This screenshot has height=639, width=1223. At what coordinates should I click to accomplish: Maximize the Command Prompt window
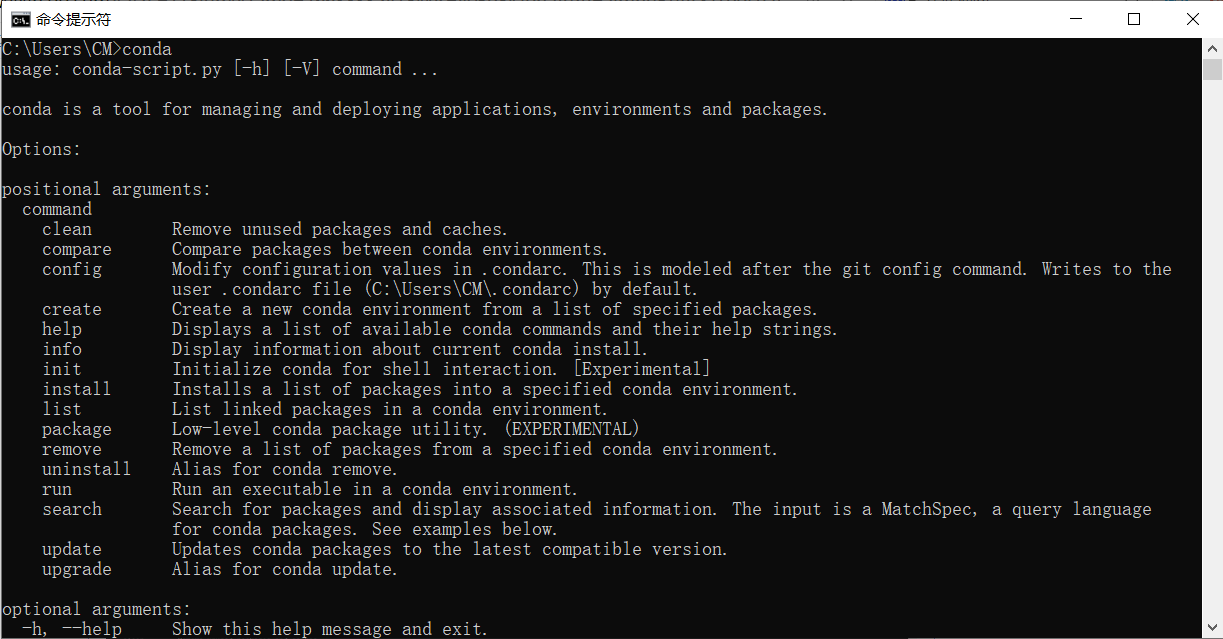tap(1134, 19)
